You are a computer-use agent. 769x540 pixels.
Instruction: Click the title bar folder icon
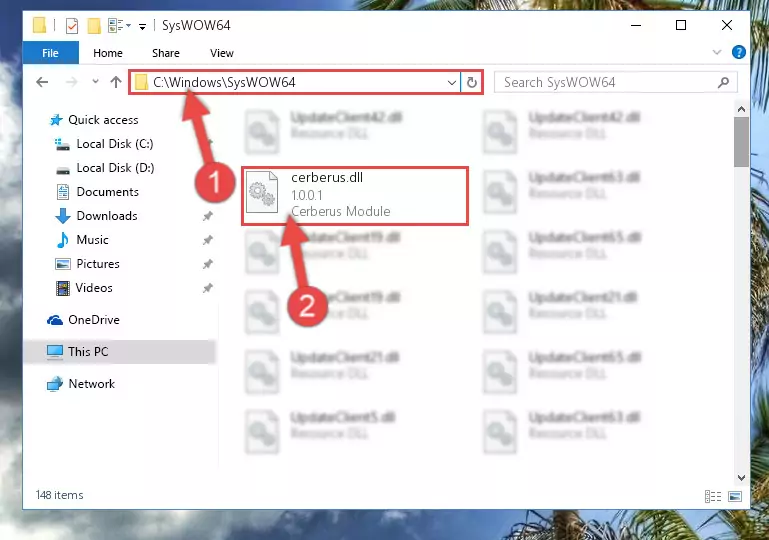pos(40,25)
